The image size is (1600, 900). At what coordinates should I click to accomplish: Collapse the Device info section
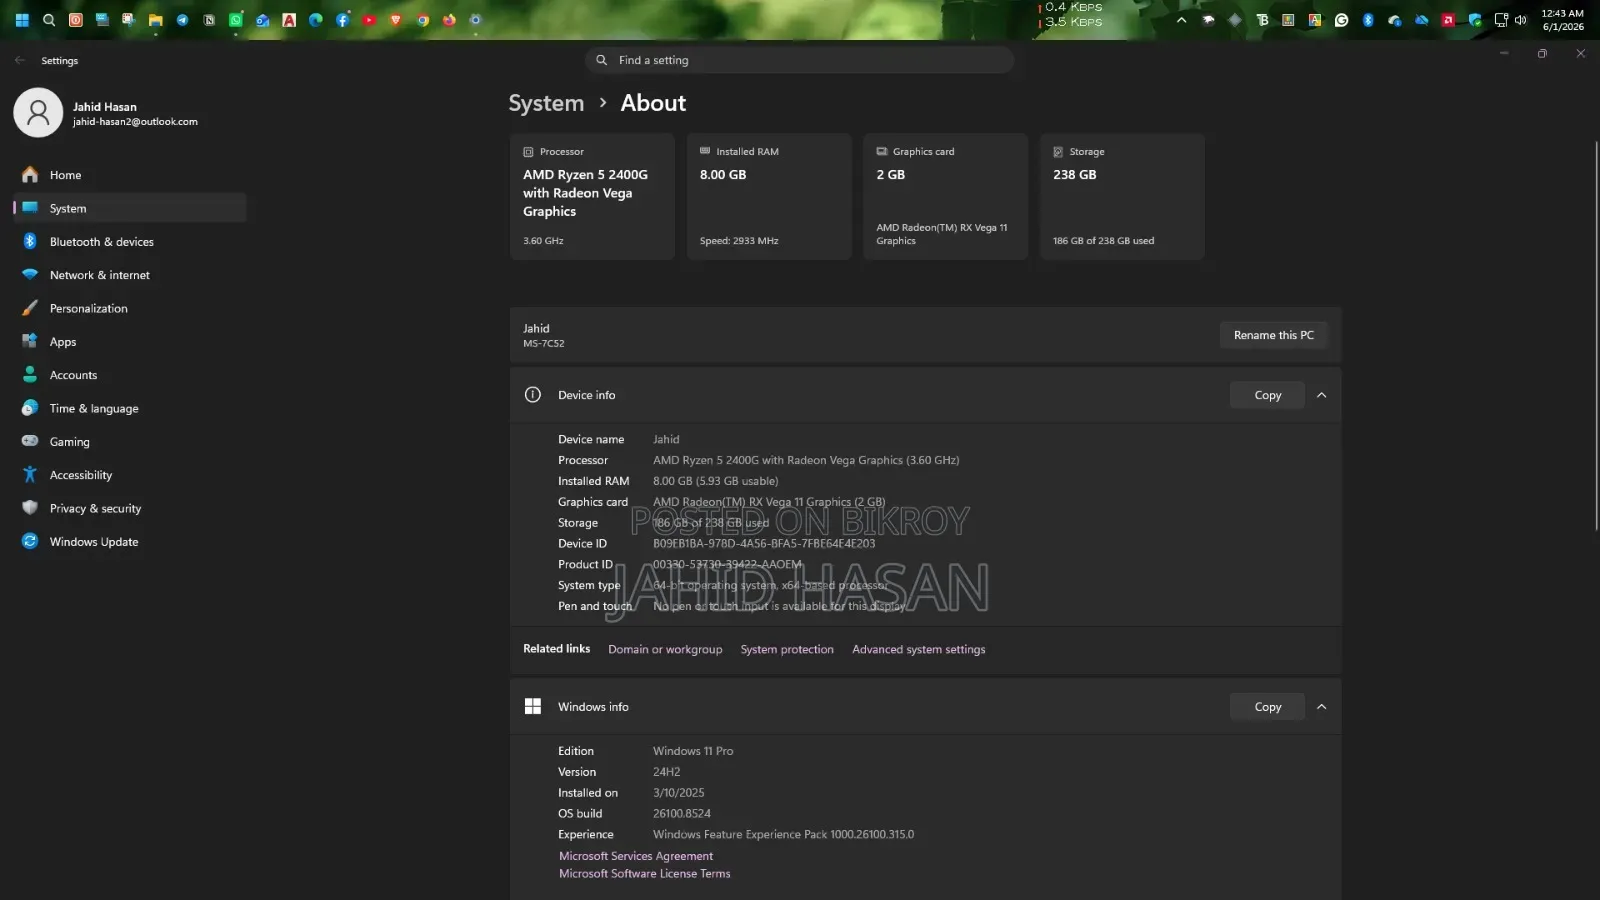point(1321,395)
